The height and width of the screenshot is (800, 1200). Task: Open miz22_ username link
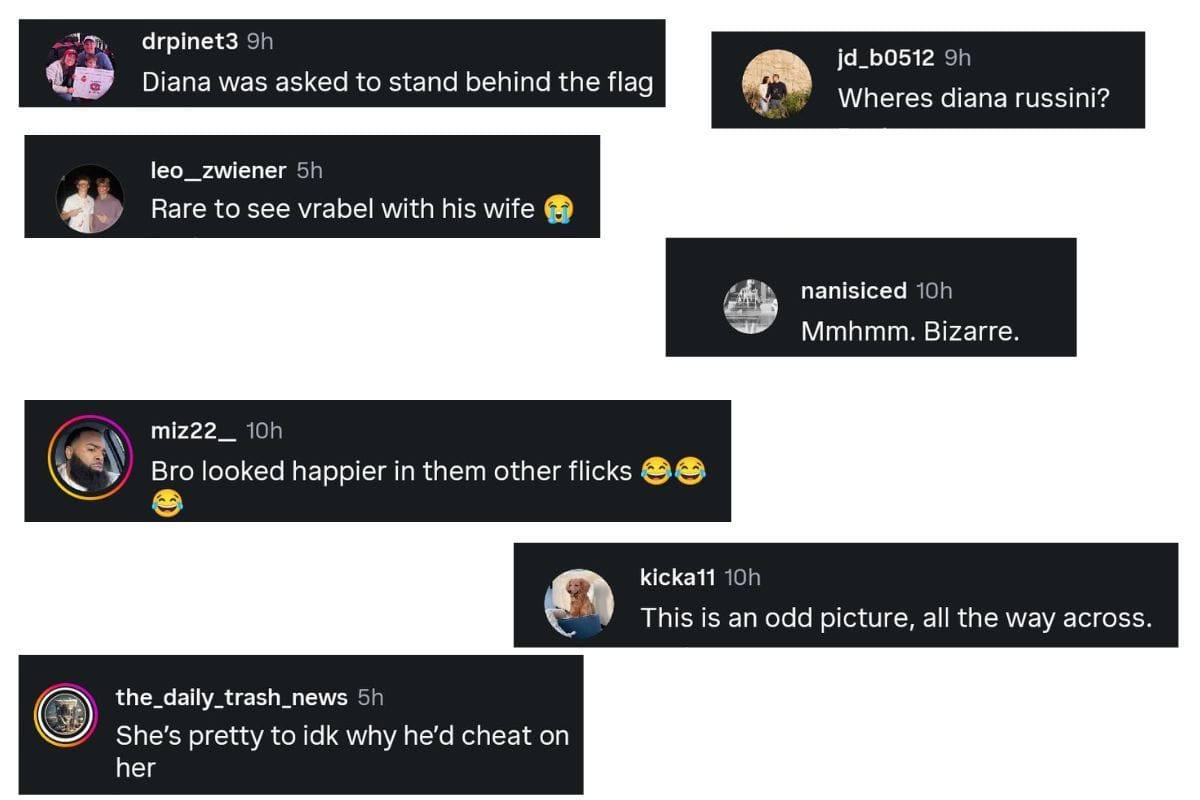(193, 431)
